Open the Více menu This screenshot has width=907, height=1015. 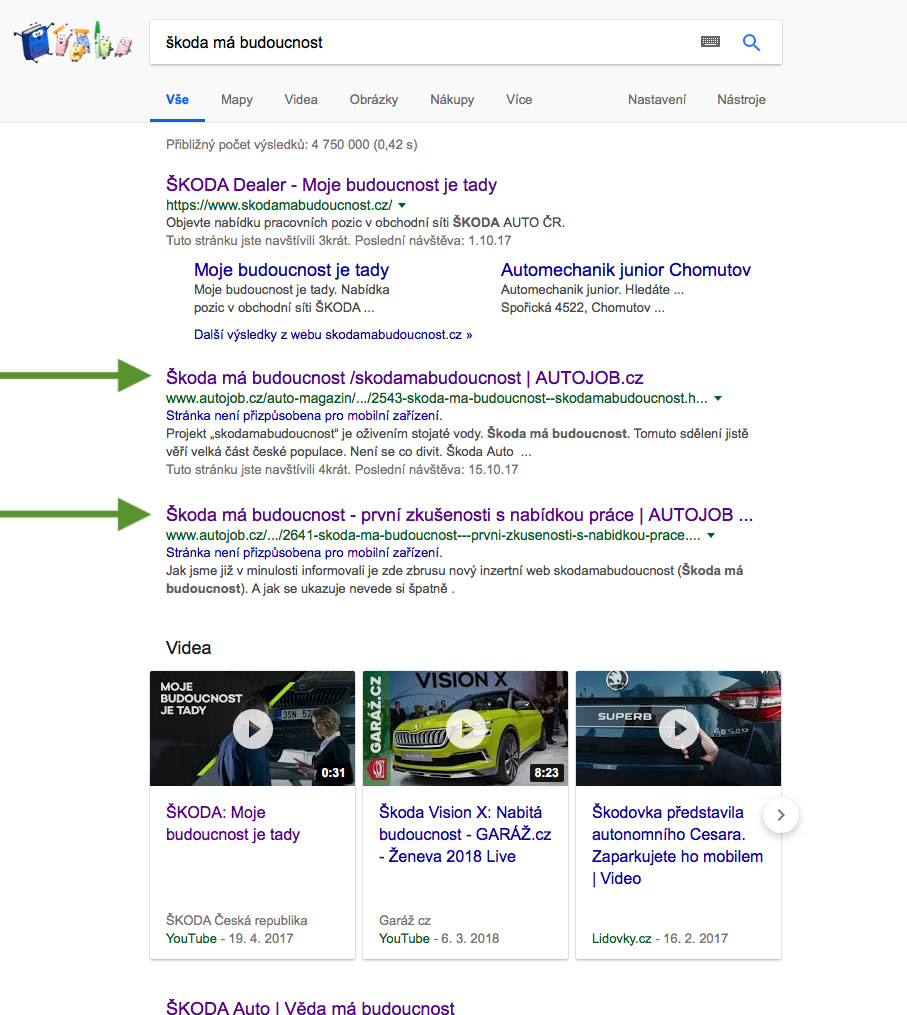pyautogui.click(x=519, y=100)
